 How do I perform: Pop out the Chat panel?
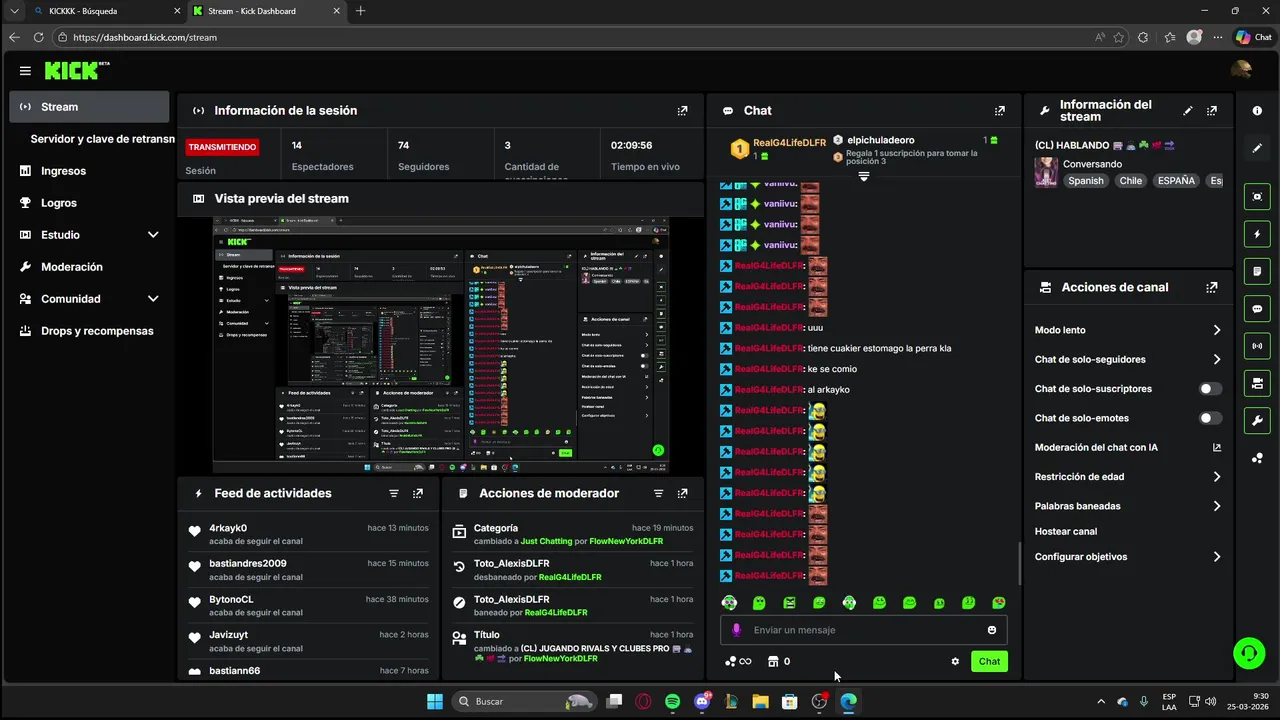[999, 111]
